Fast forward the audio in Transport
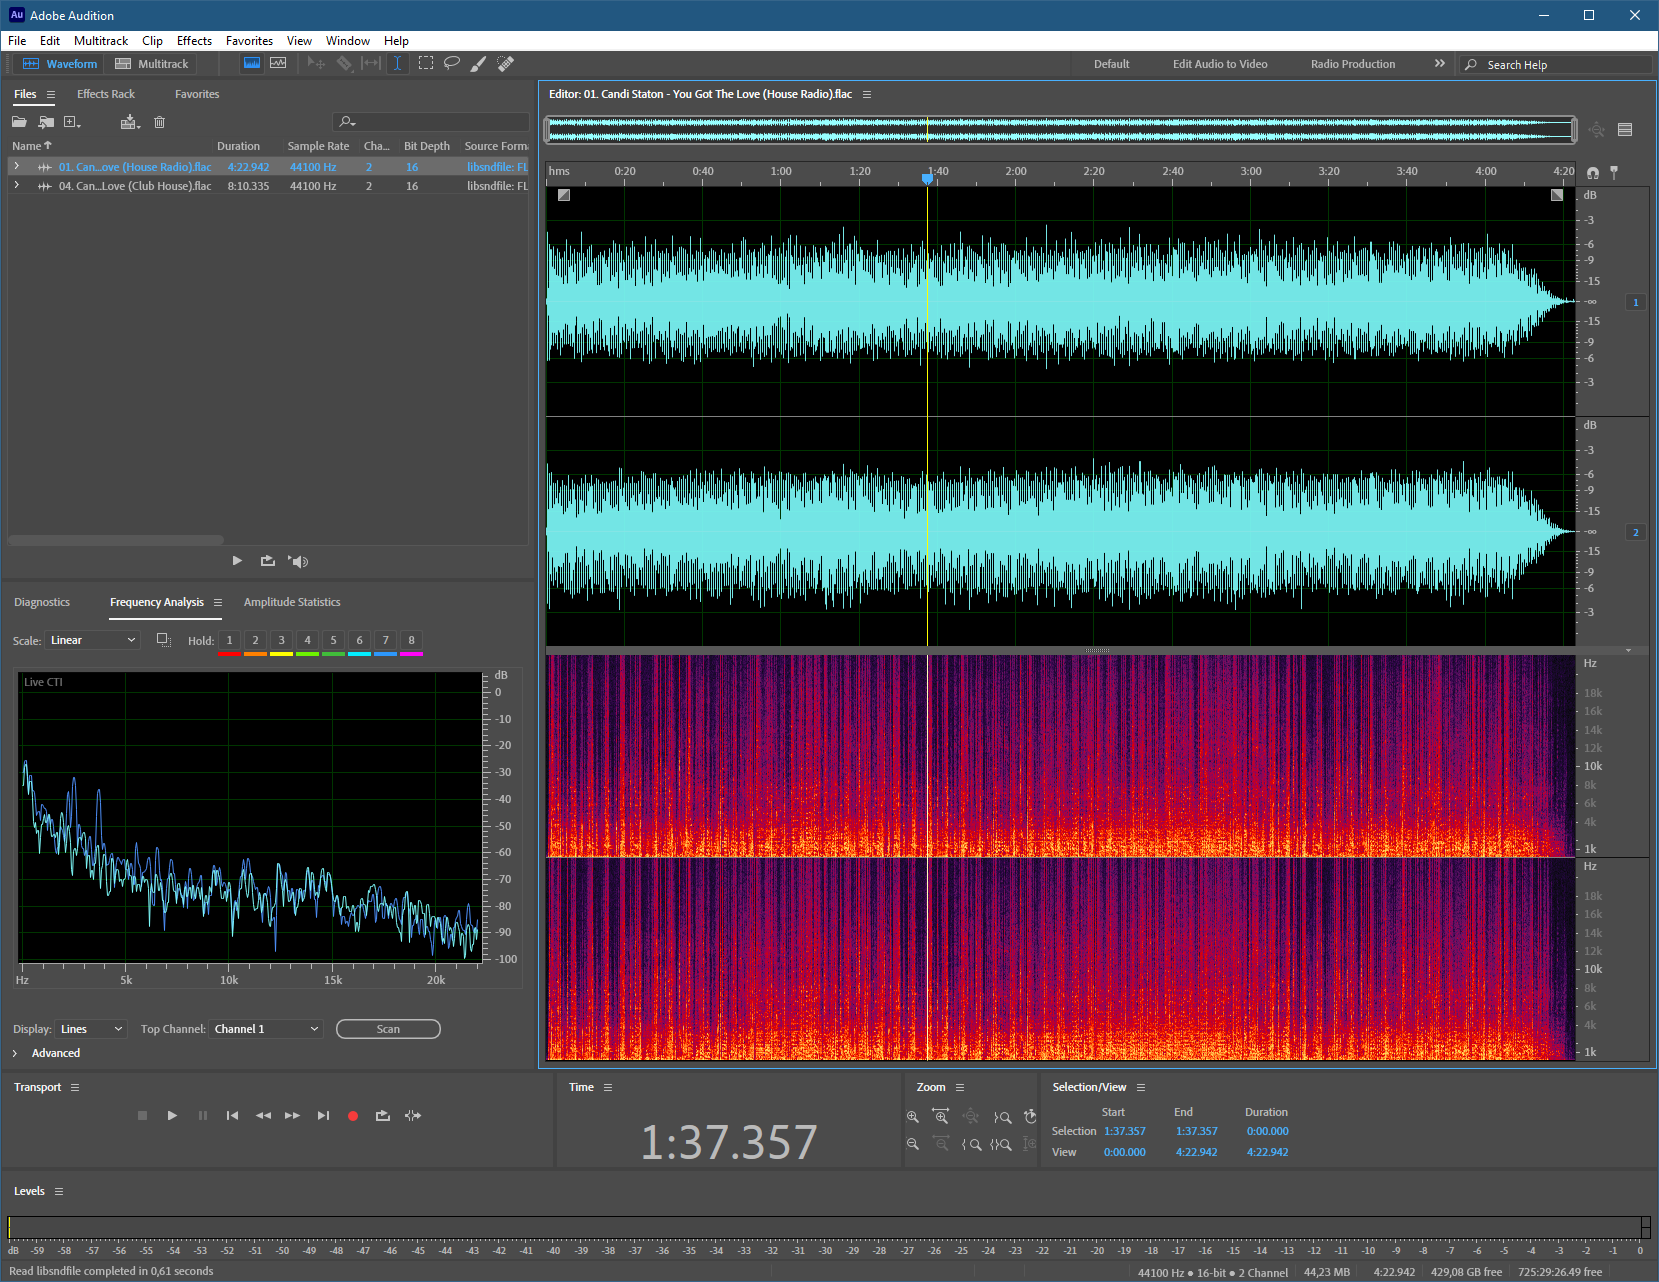The height and width of the screenshot is (1282, 1659). tap(292, 1115)
